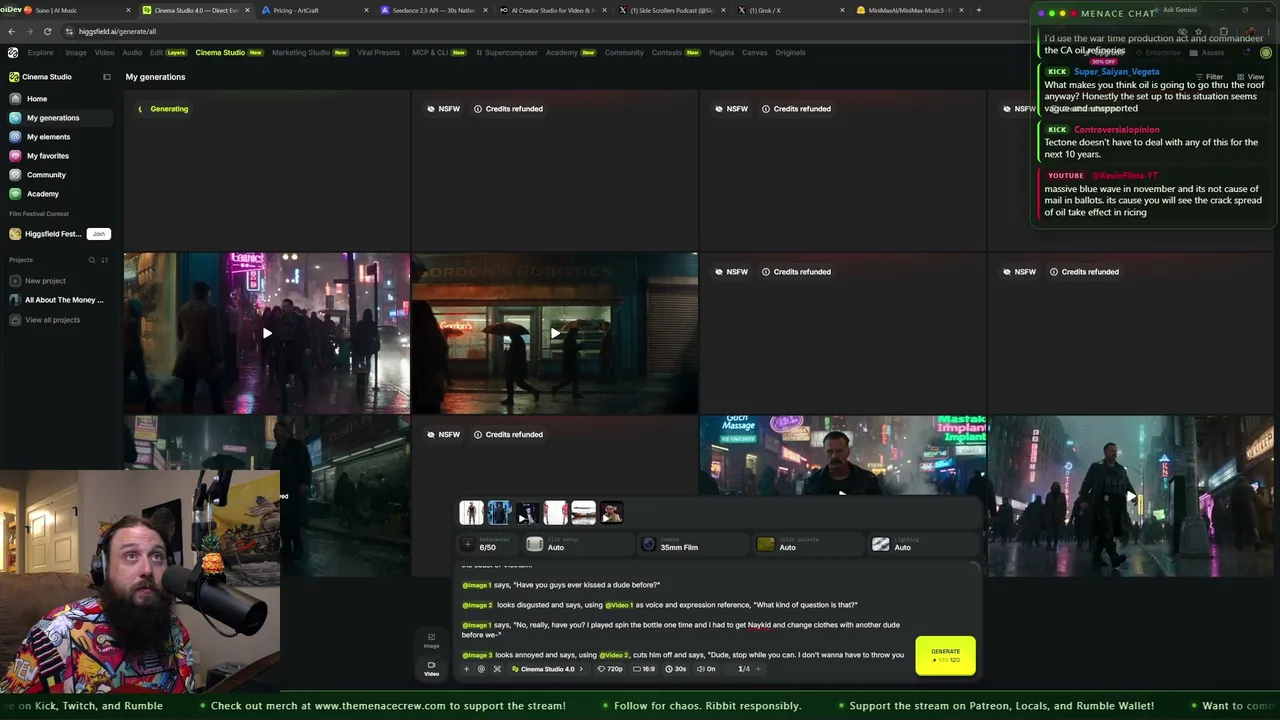
Task: Search projects with the magnifier icon
Action: [92, 260]
